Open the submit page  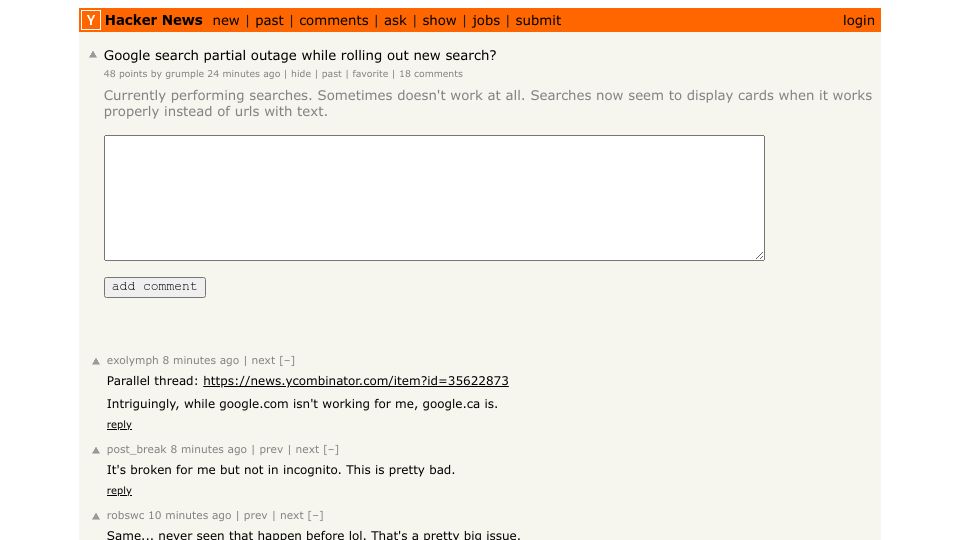(x=538, y=21)
